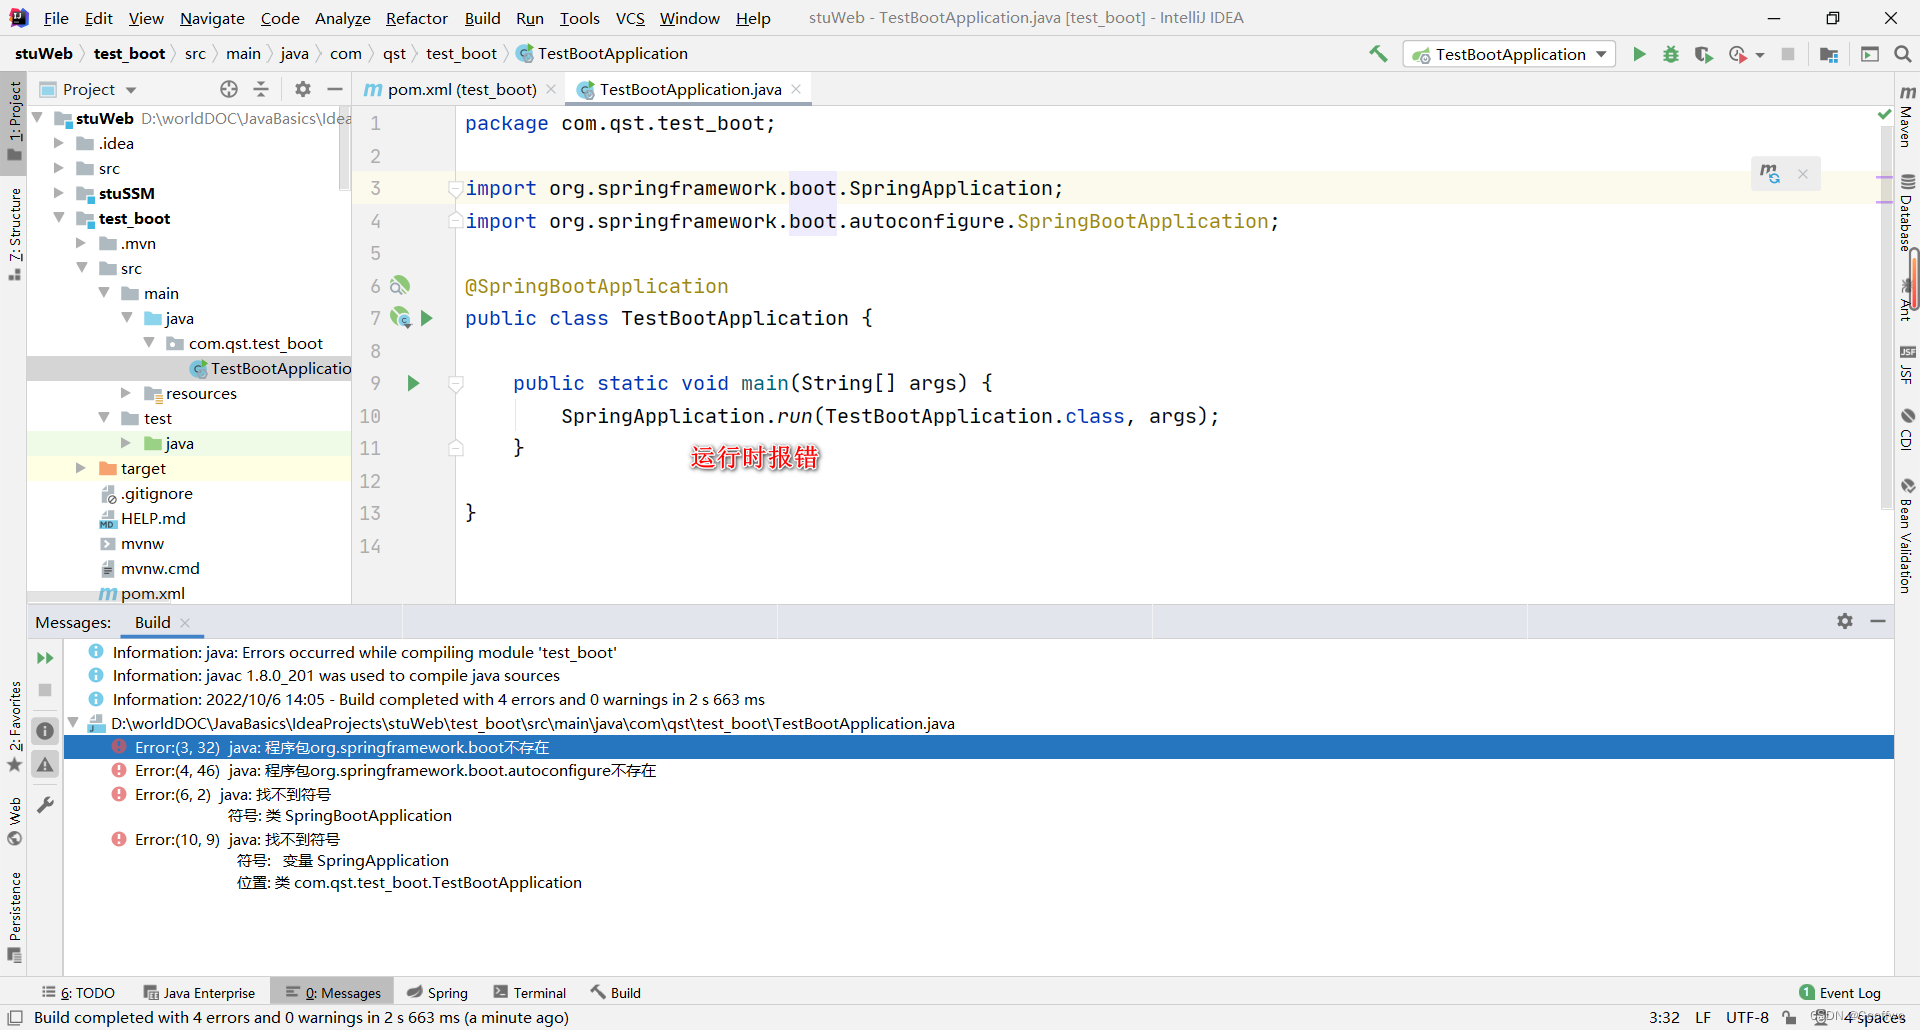Viewport: 1920px width, 1030px height.
Task: Click the stop process square icon
Action: point(1788,54)
